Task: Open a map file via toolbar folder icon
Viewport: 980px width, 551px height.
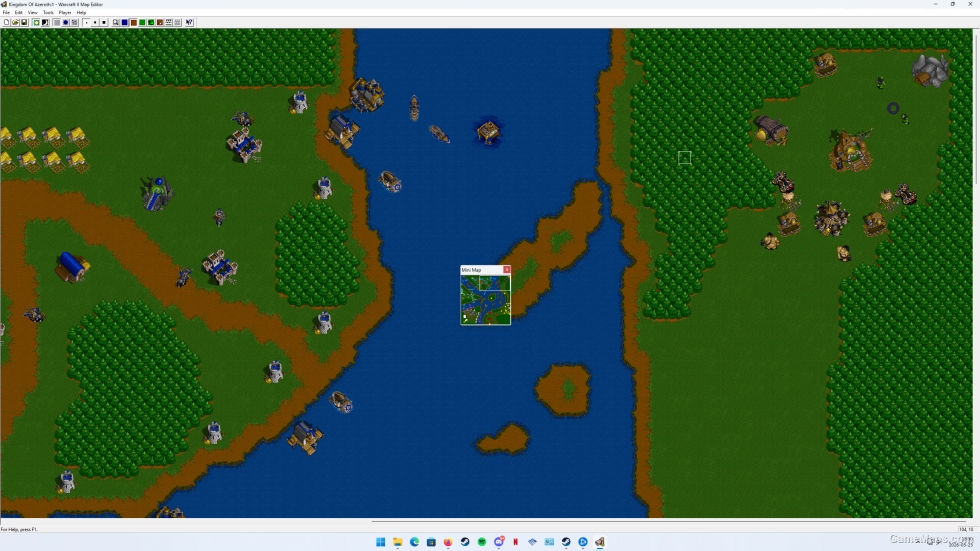Action: pyautogui.click(x=15, y=22)
